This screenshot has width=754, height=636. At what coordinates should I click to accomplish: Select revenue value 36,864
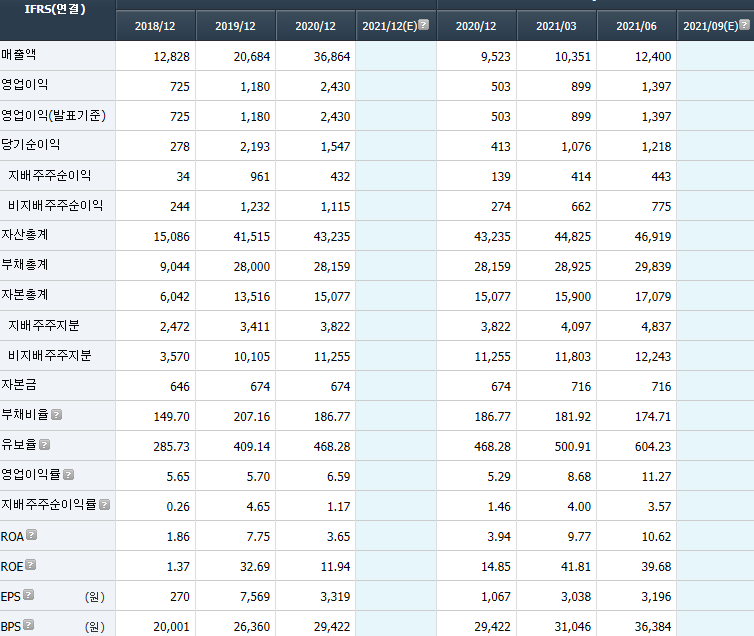332,57
